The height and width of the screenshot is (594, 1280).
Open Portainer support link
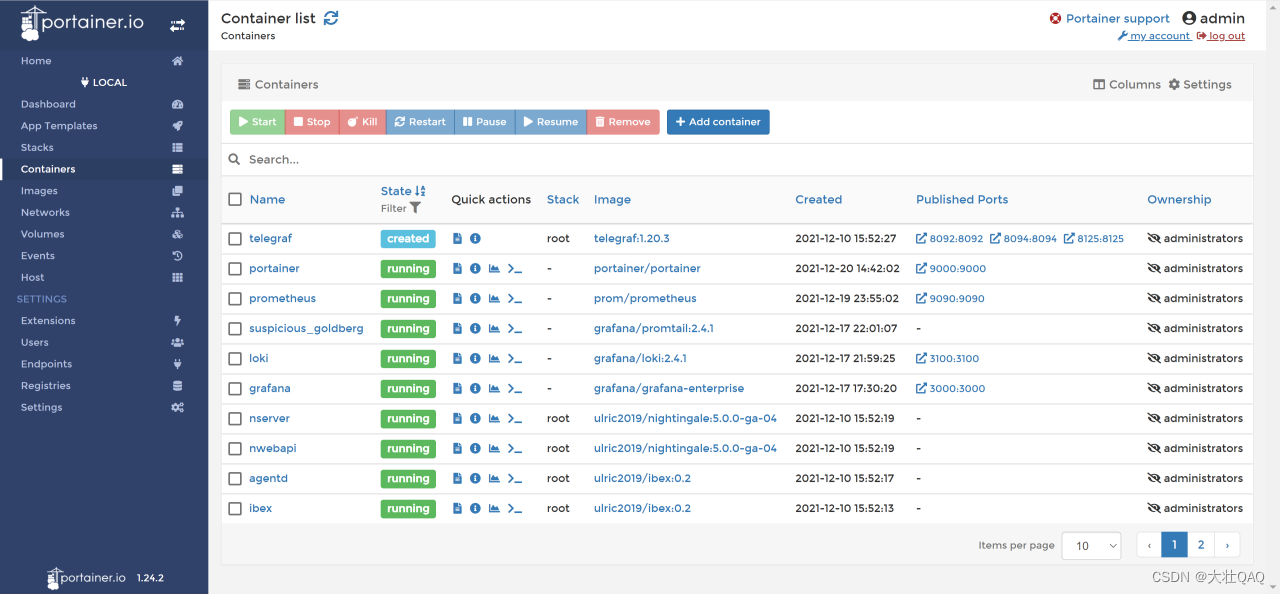click(1110, 19)
